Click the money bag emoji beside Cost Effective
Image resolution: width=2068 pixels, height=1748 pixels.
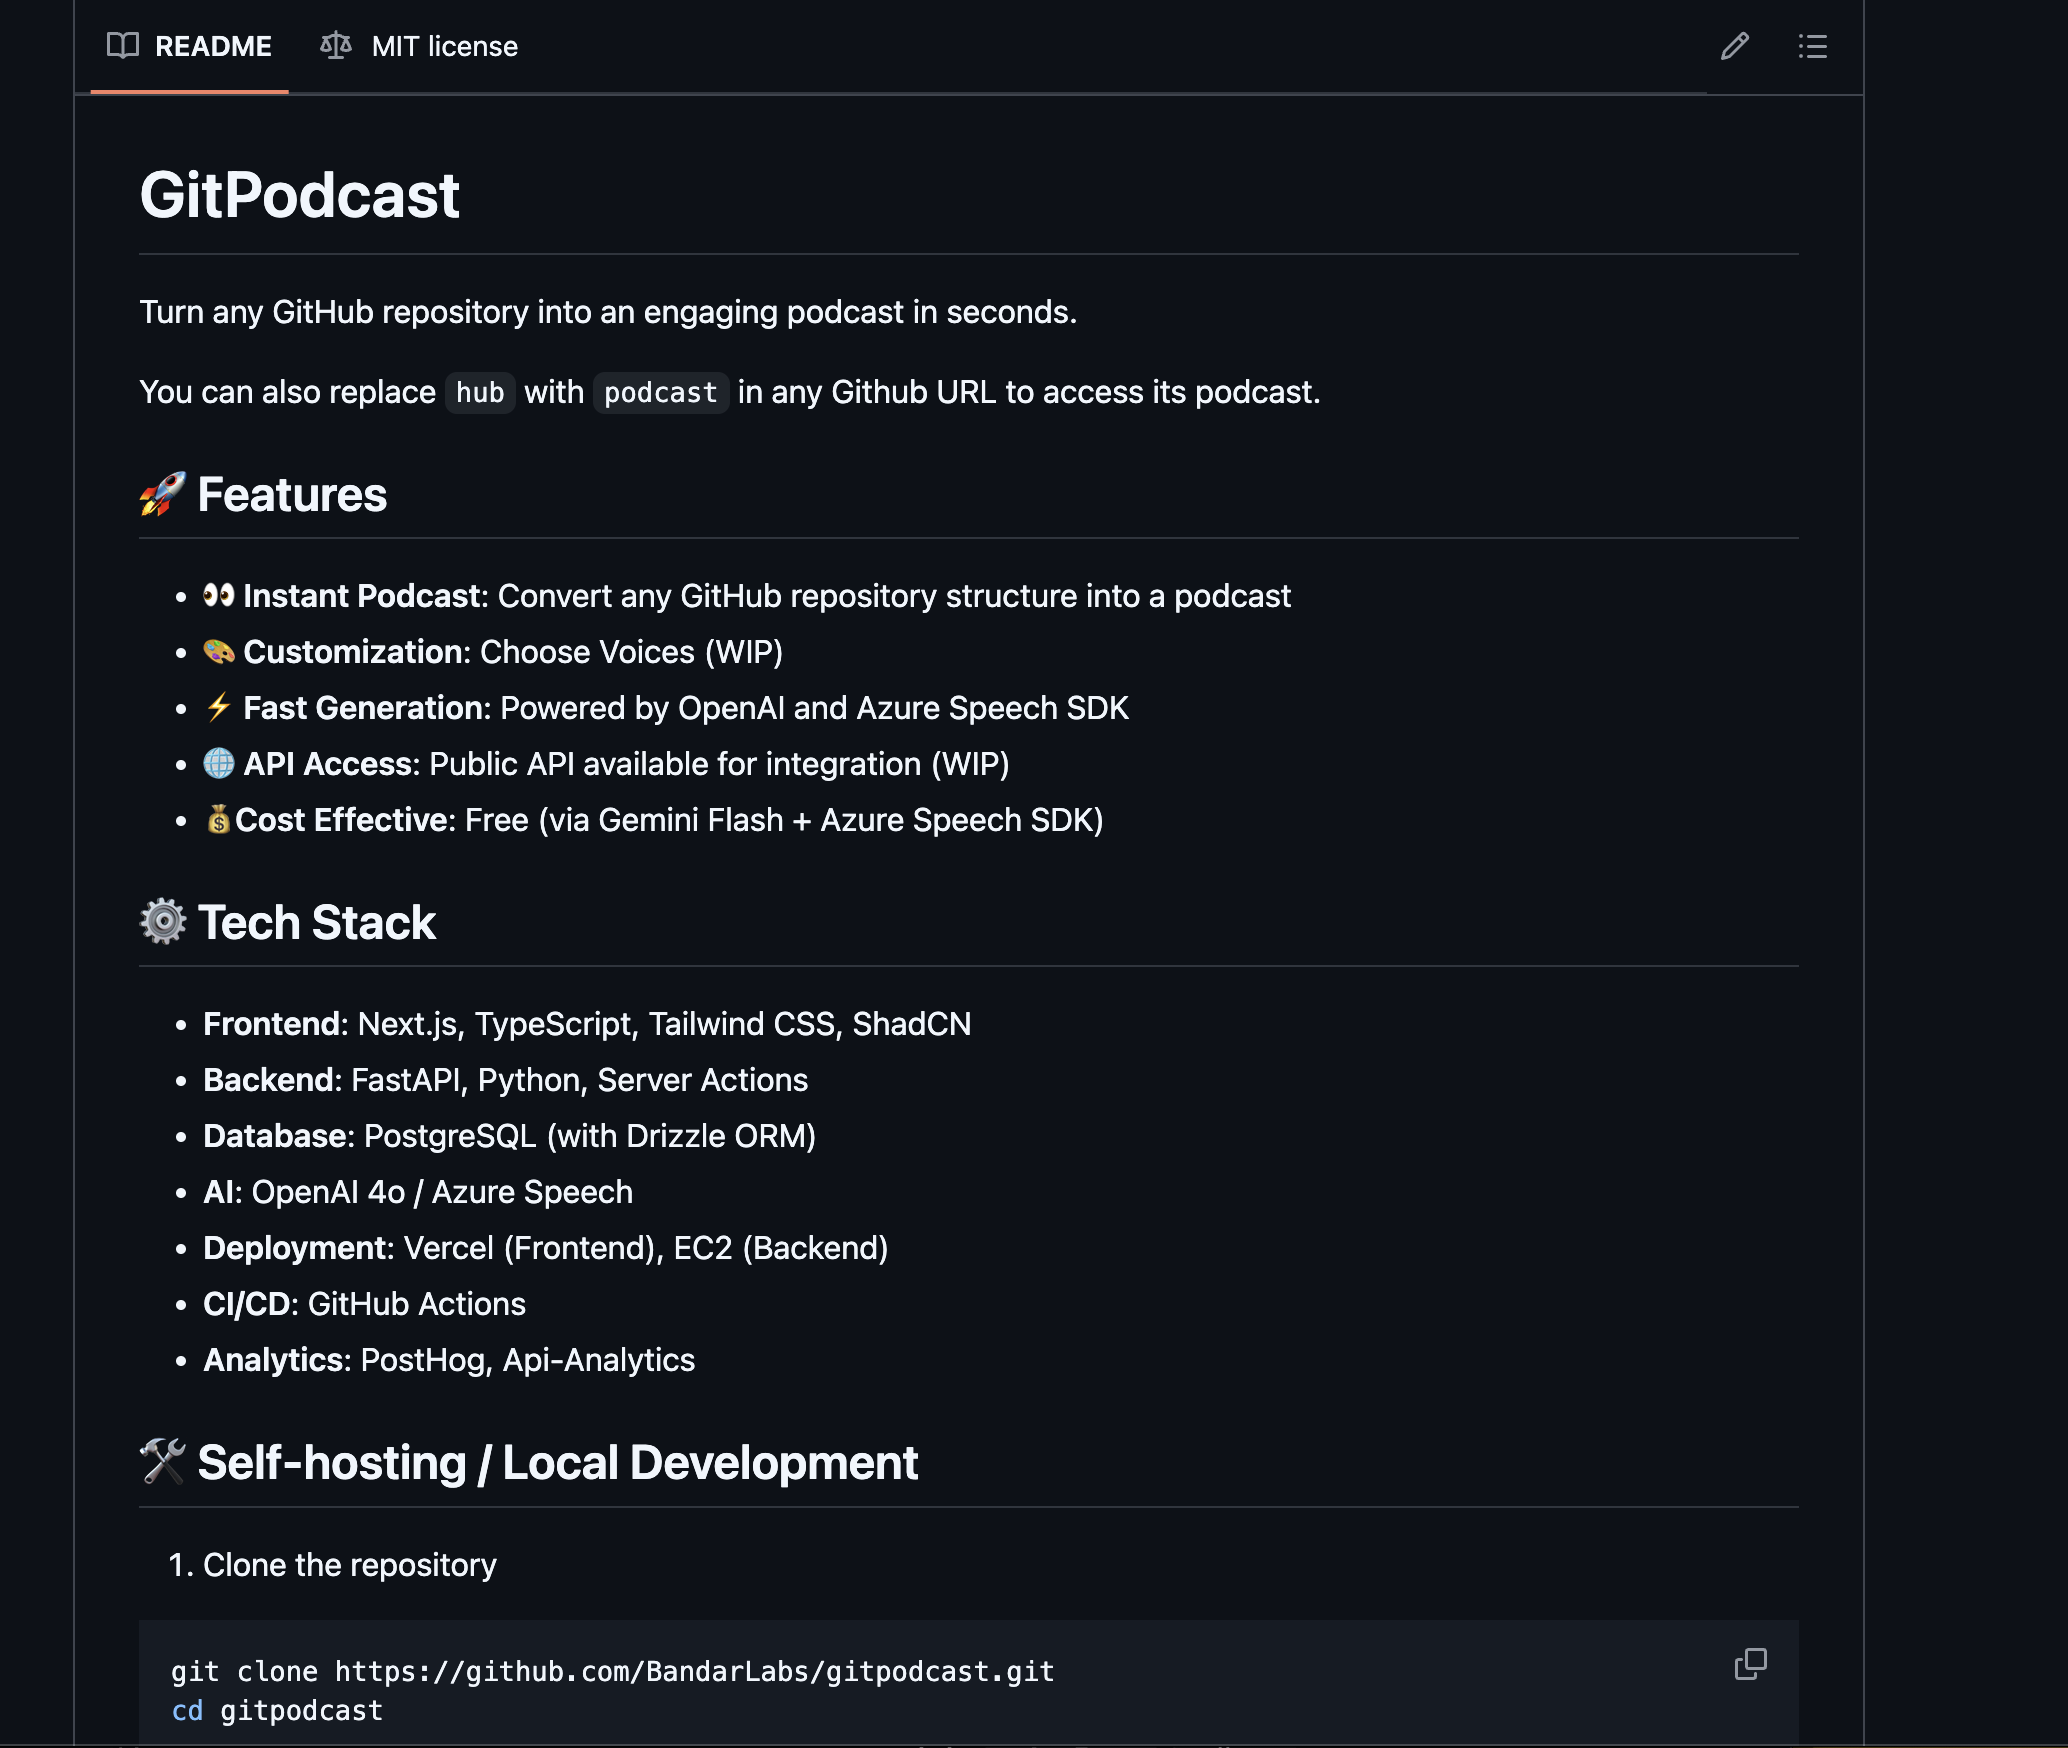tap(218, 819)
